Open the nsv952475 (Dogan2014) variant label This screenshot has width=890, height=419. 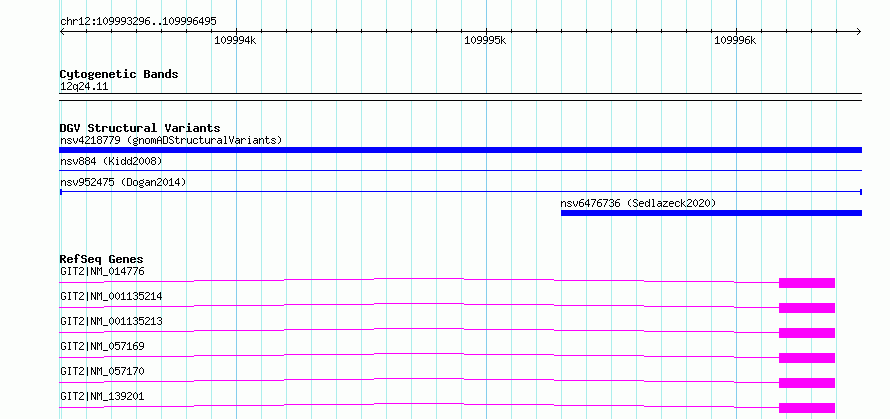123,183
